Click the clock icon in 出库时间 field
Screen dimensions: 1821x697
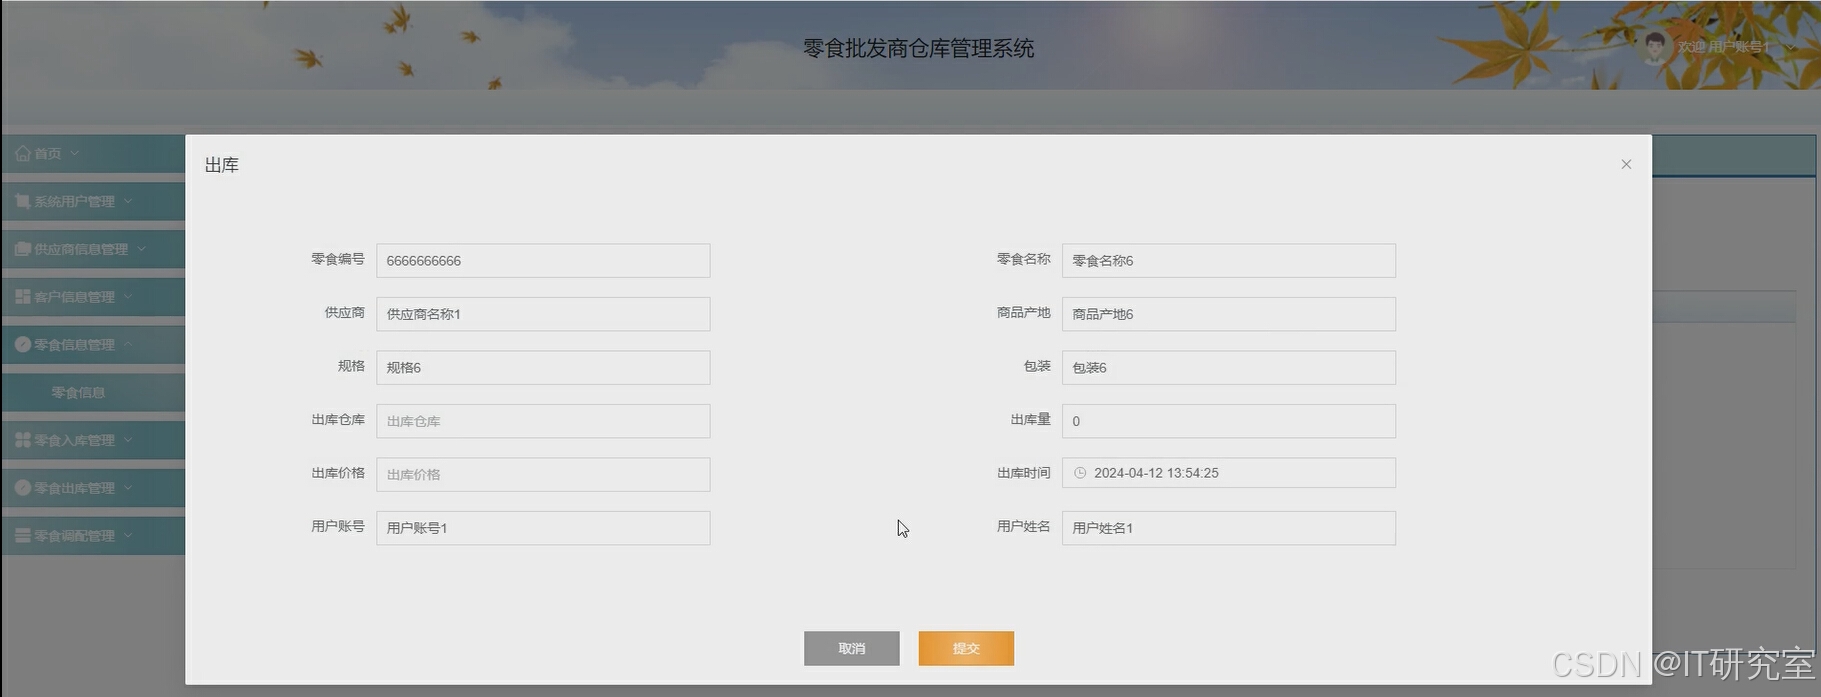1080,473
